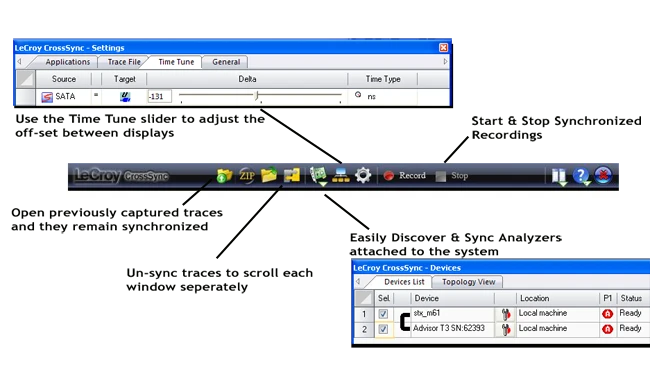This screenshot has height=367, width=650.
Task: Open previously captured traces folder icon
Action: (x=225, y=176)
